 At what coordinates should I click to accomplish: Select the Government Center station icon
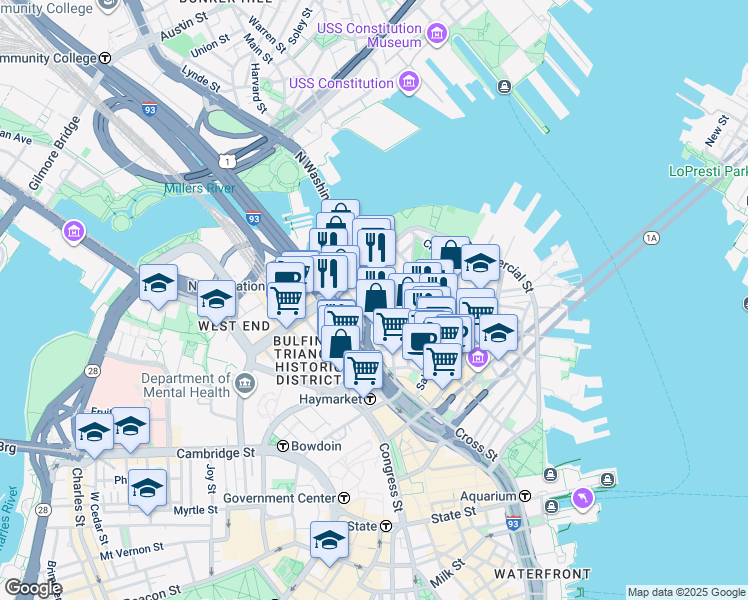pos(344,498)
